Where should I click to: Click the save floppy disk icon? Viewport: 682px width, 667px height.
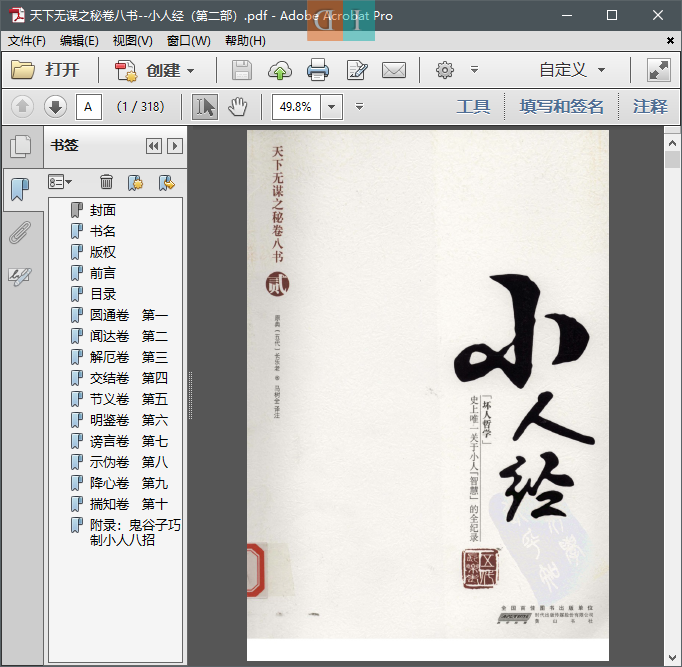(x=241, y=70)
